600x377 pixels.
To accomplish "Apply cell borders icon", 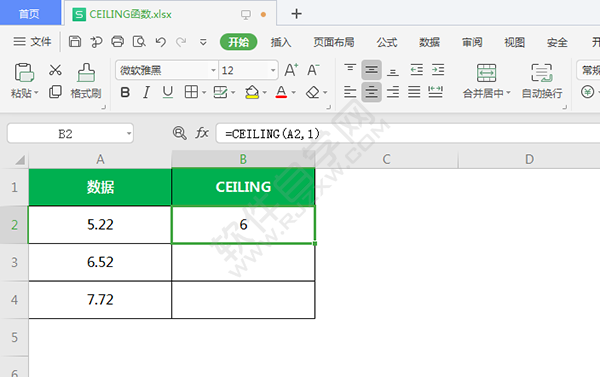I will tap(191, 92).
